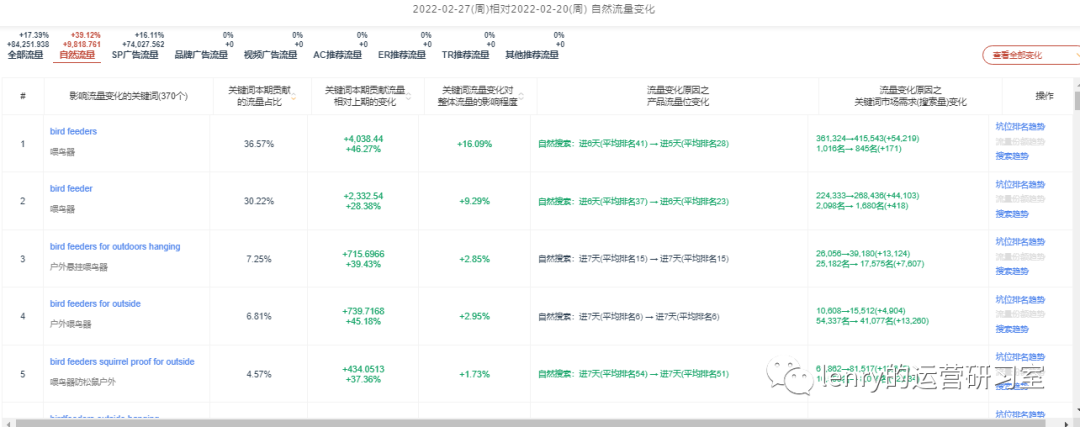Switch to AC推荐流量 tab
Screen dimensions: 1080x427
click(338, 55)
